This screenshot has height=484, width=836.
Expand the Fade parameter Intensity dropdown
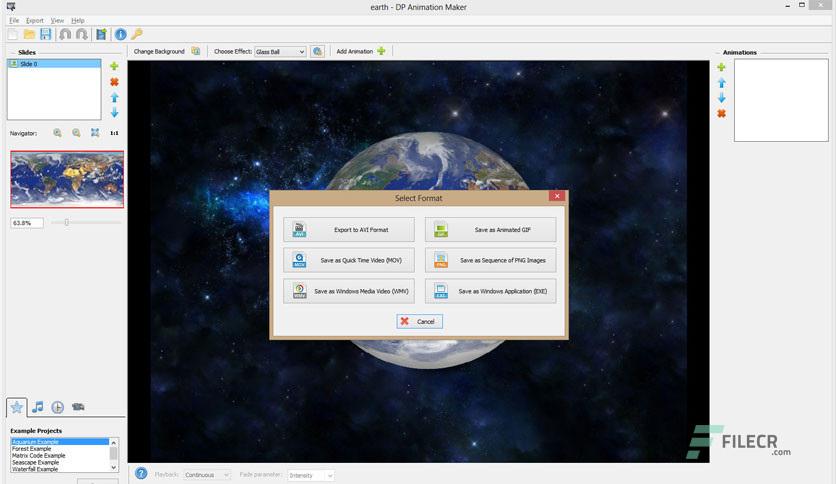(329, 475)
